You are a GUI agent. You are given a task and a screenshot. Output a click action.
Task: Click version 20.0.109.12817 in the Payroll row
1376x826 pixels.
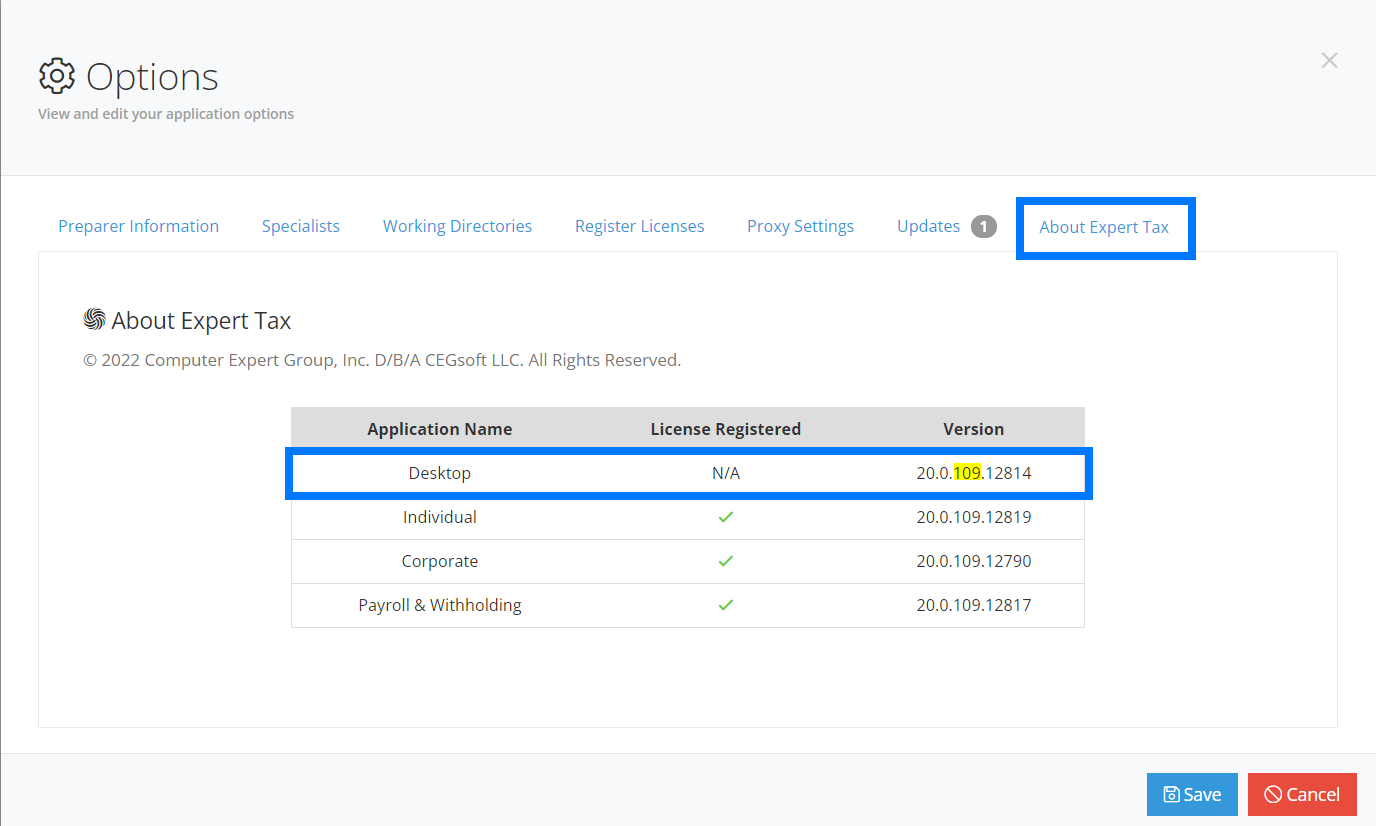tap(974, 605)
